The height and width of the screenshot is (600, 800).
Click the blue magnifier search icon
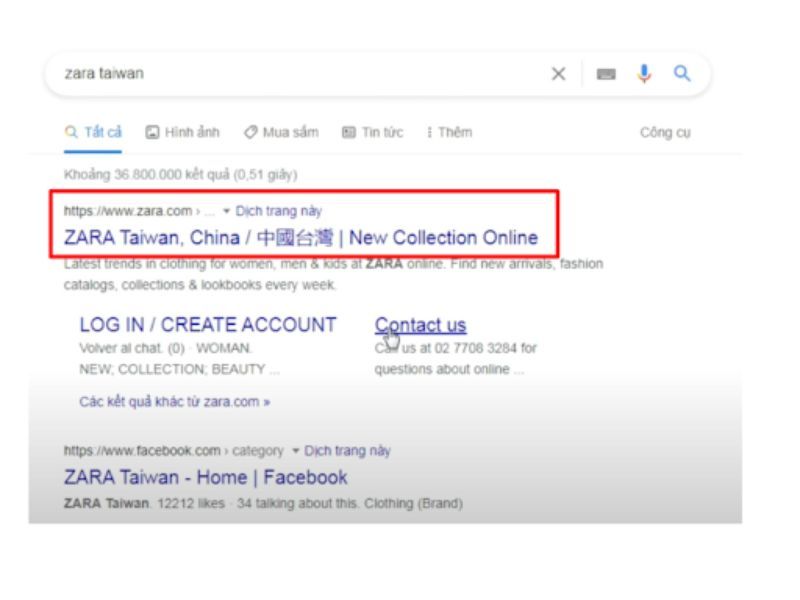pos(682,74)
